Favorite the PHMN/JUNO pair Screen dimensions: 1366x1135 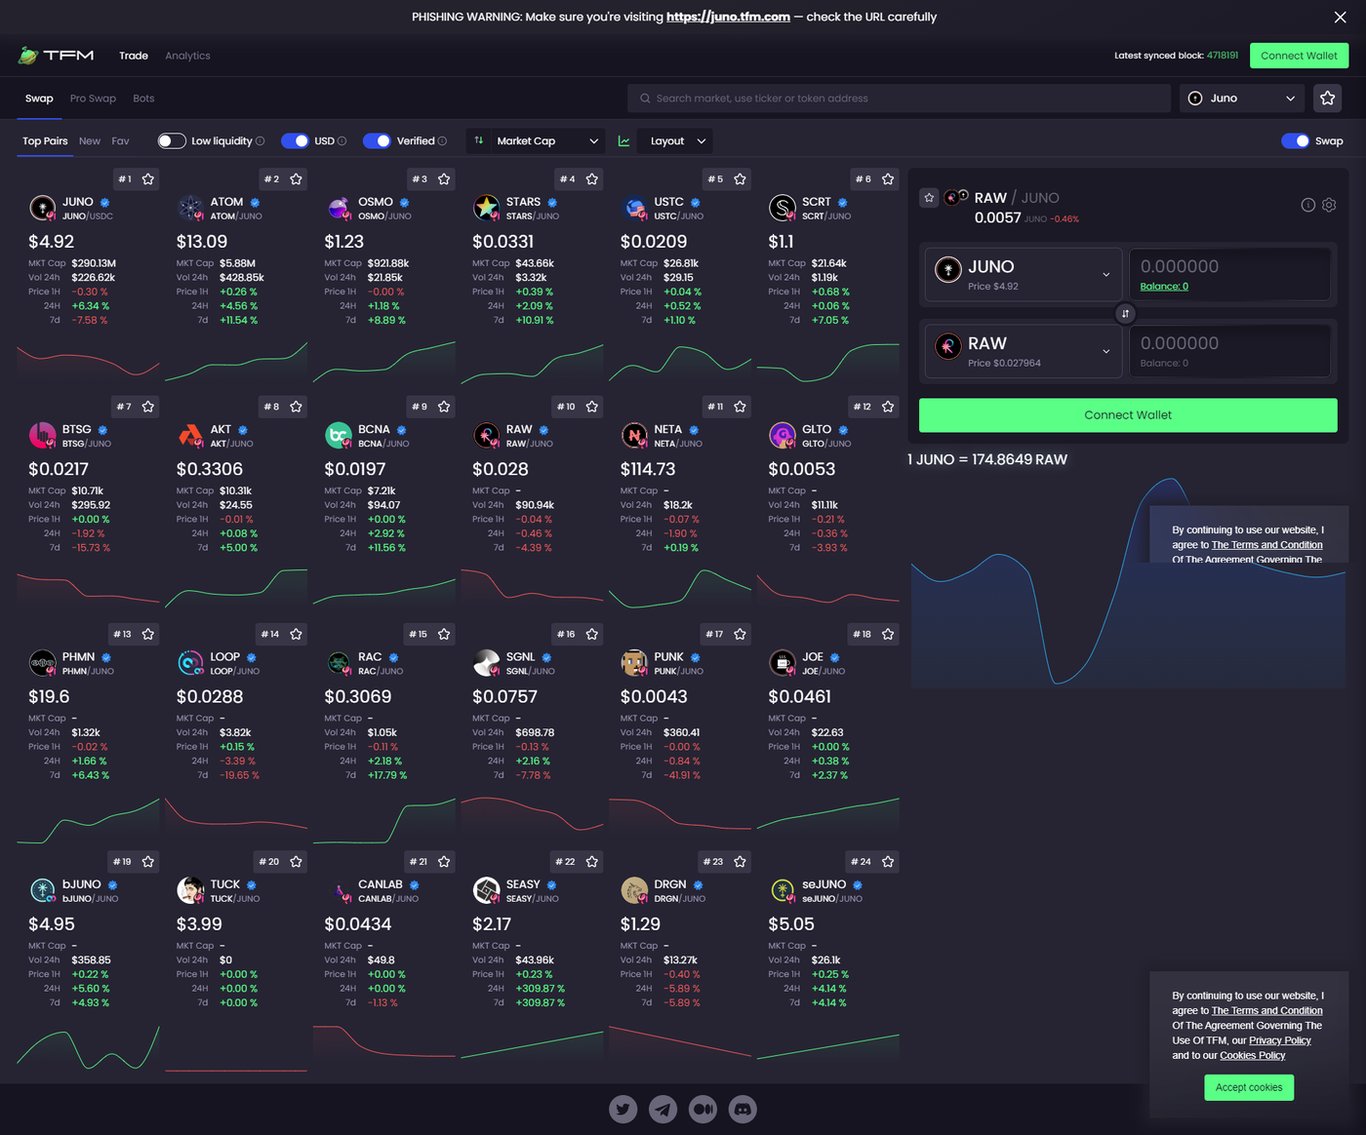(x=148, y=634)
